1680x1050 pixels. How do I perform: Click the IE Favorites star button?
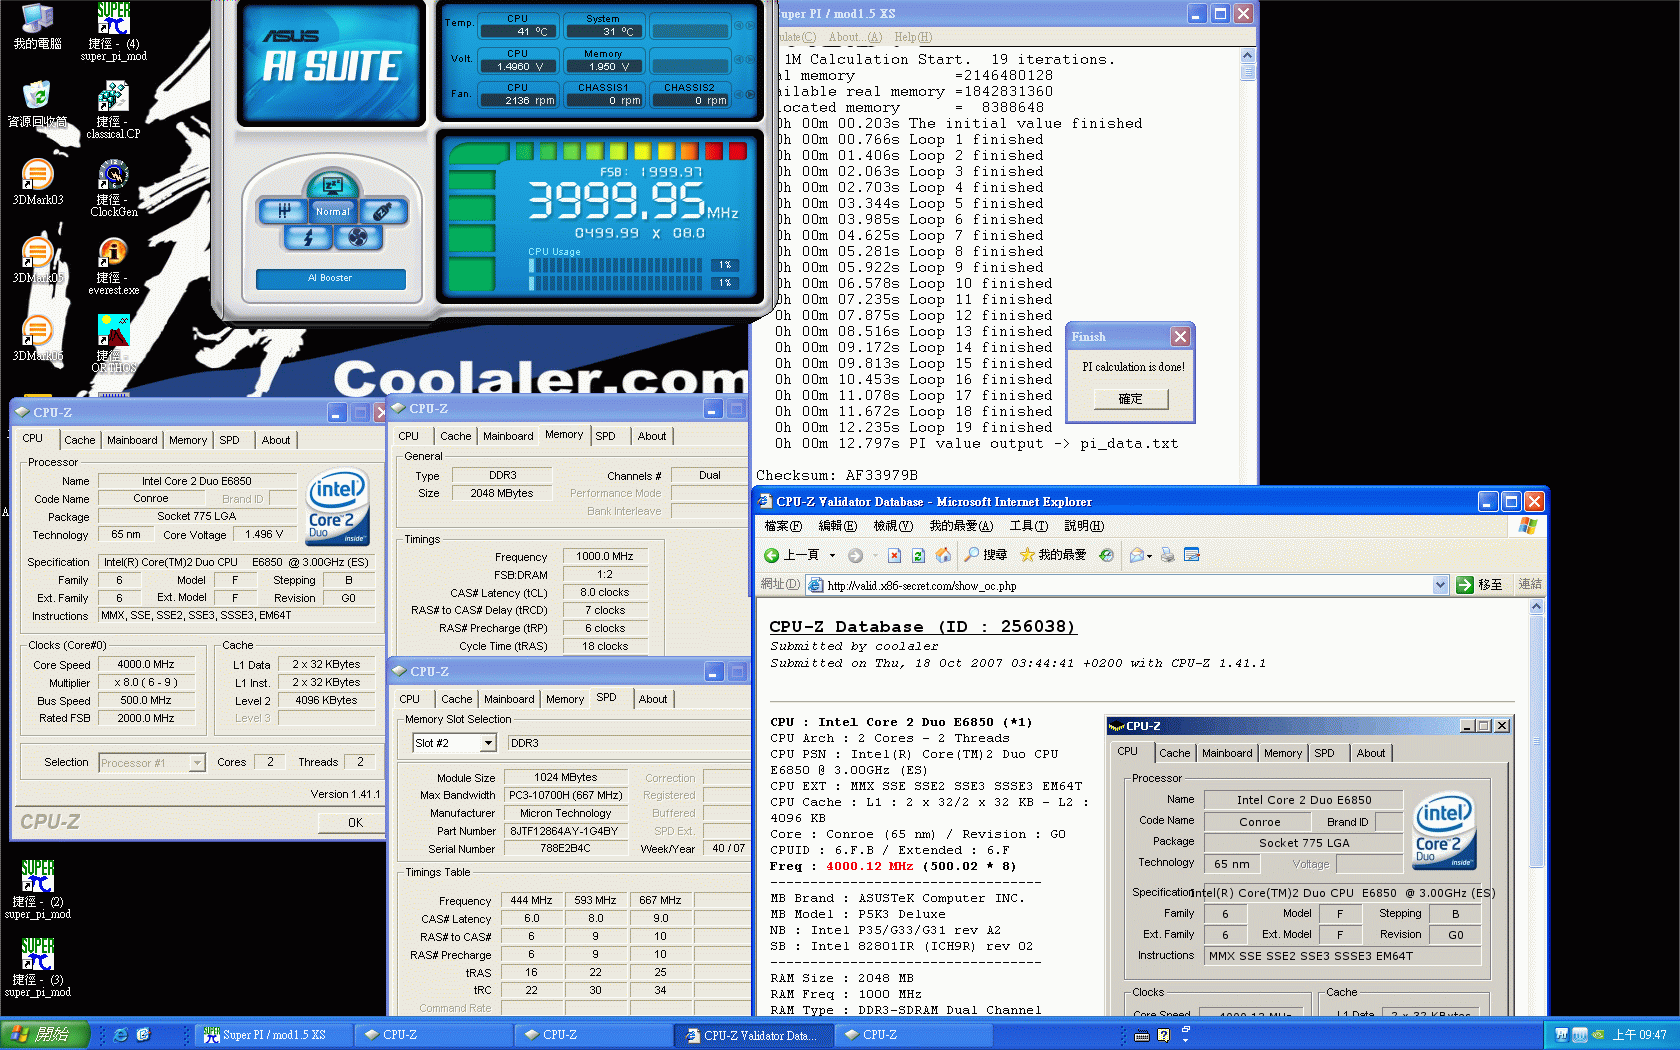pyautogui.click(x=1052, y=555)
